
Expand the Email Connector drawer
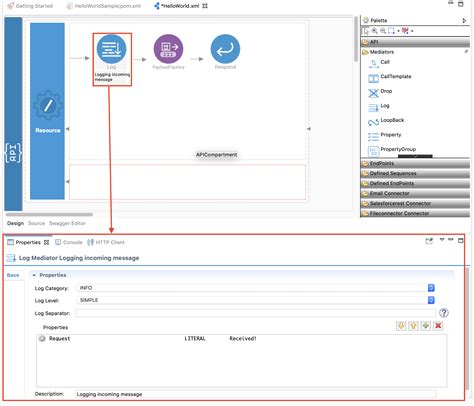415,193
